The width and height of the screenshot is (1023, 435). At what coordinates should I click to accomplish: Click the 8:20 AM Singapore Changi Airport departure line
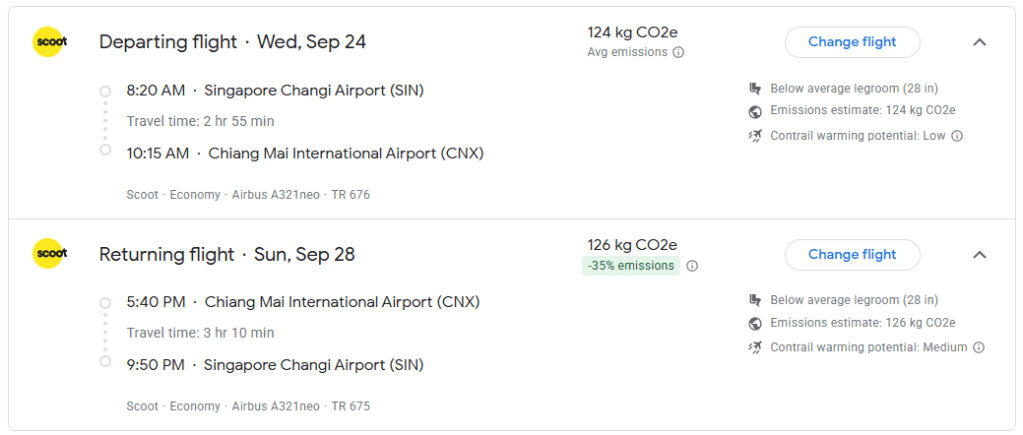coord(275,91)
